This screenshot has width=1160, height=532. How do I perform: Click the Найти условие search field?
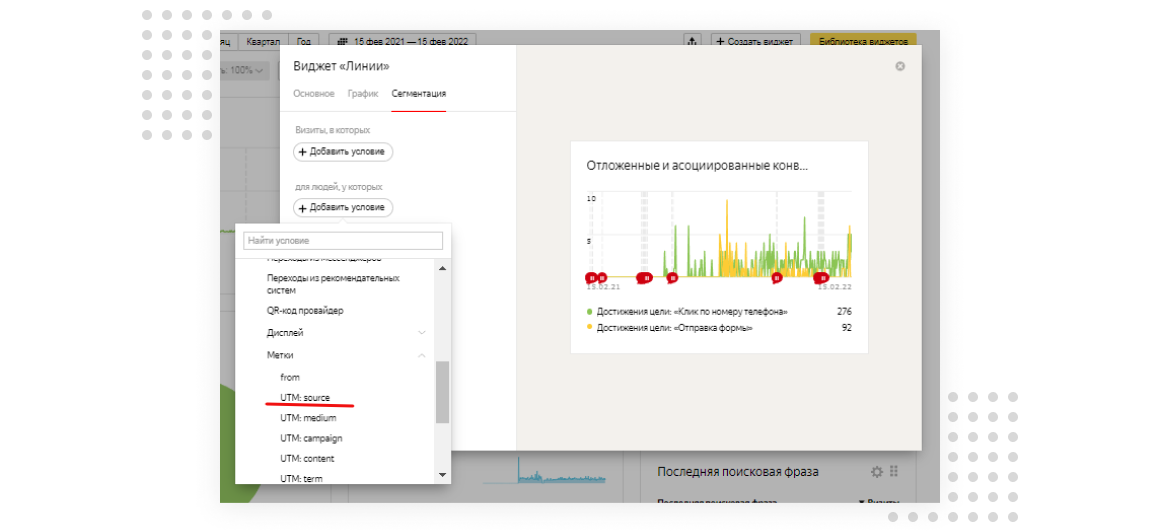343,240
